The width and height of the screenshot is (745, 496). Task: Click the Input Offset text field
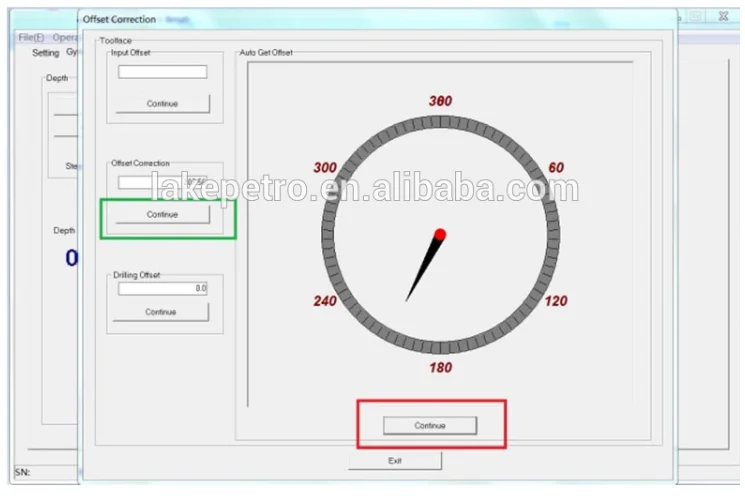click(x=162, y=72)
